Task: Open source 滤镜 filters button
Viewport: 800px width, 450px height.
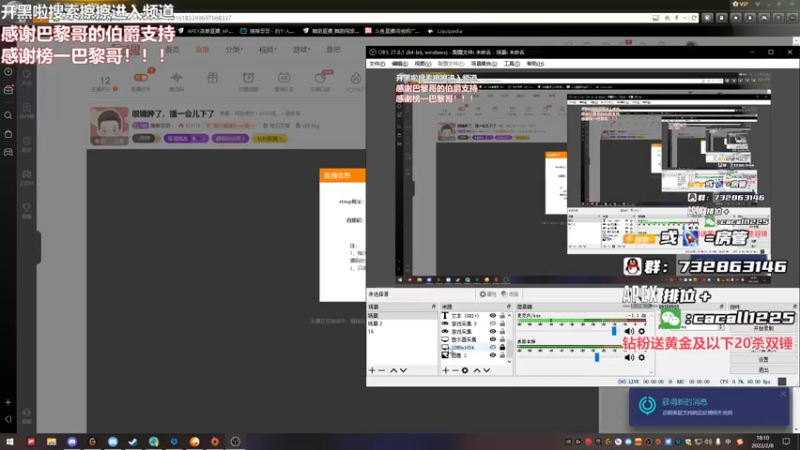Action: tap(510, 294)
